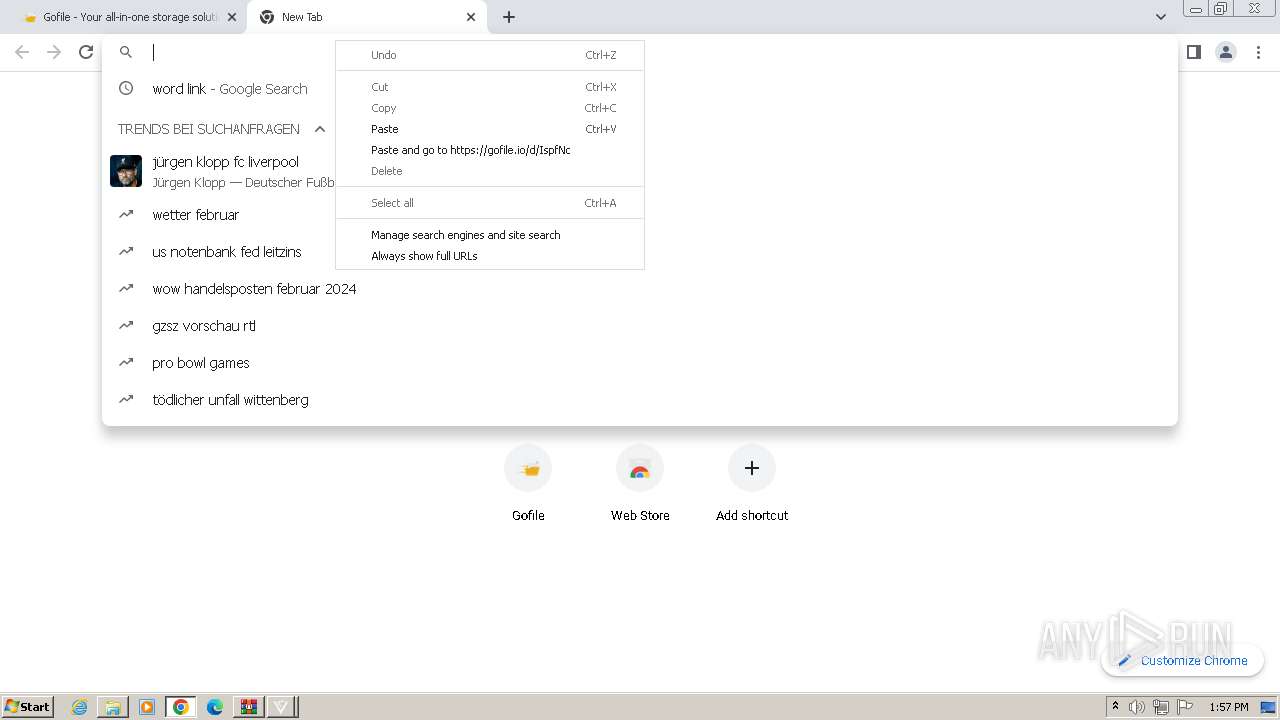Viewport: 1280px width, 720px height.
Task: Open the media player taskbar icon
Action: pos(147,707)
